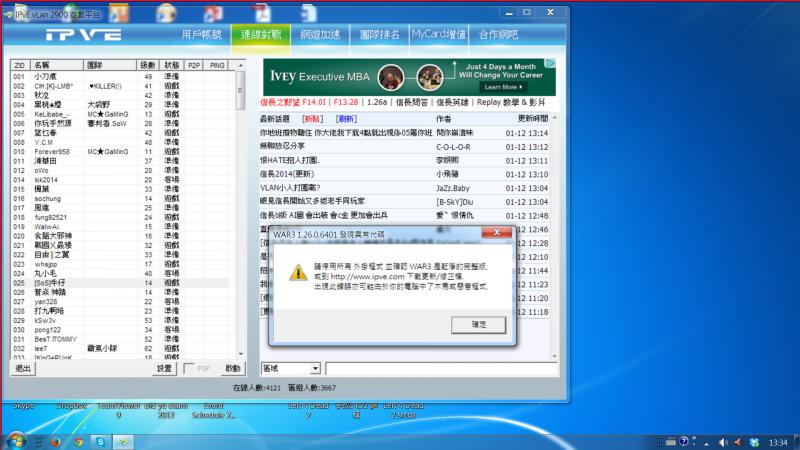The image size is (800, 450).
Task: Launch Google Chrome from the taskbar
Action: [78, 442]
